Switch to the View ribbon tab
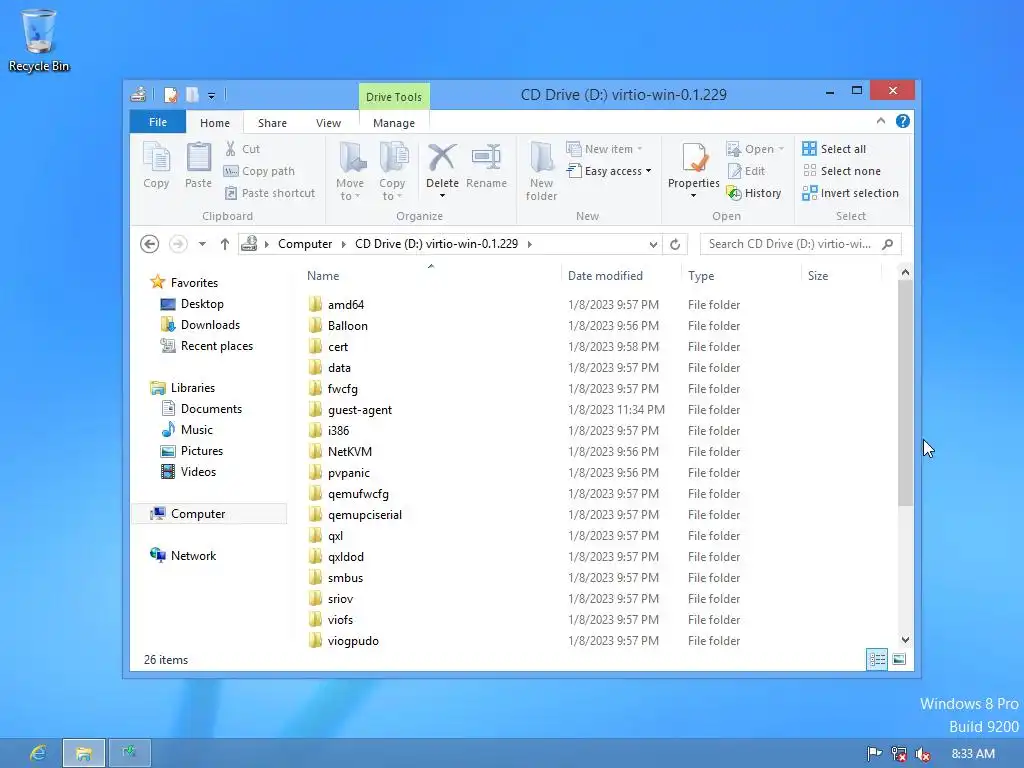 [x=328, y=123]
